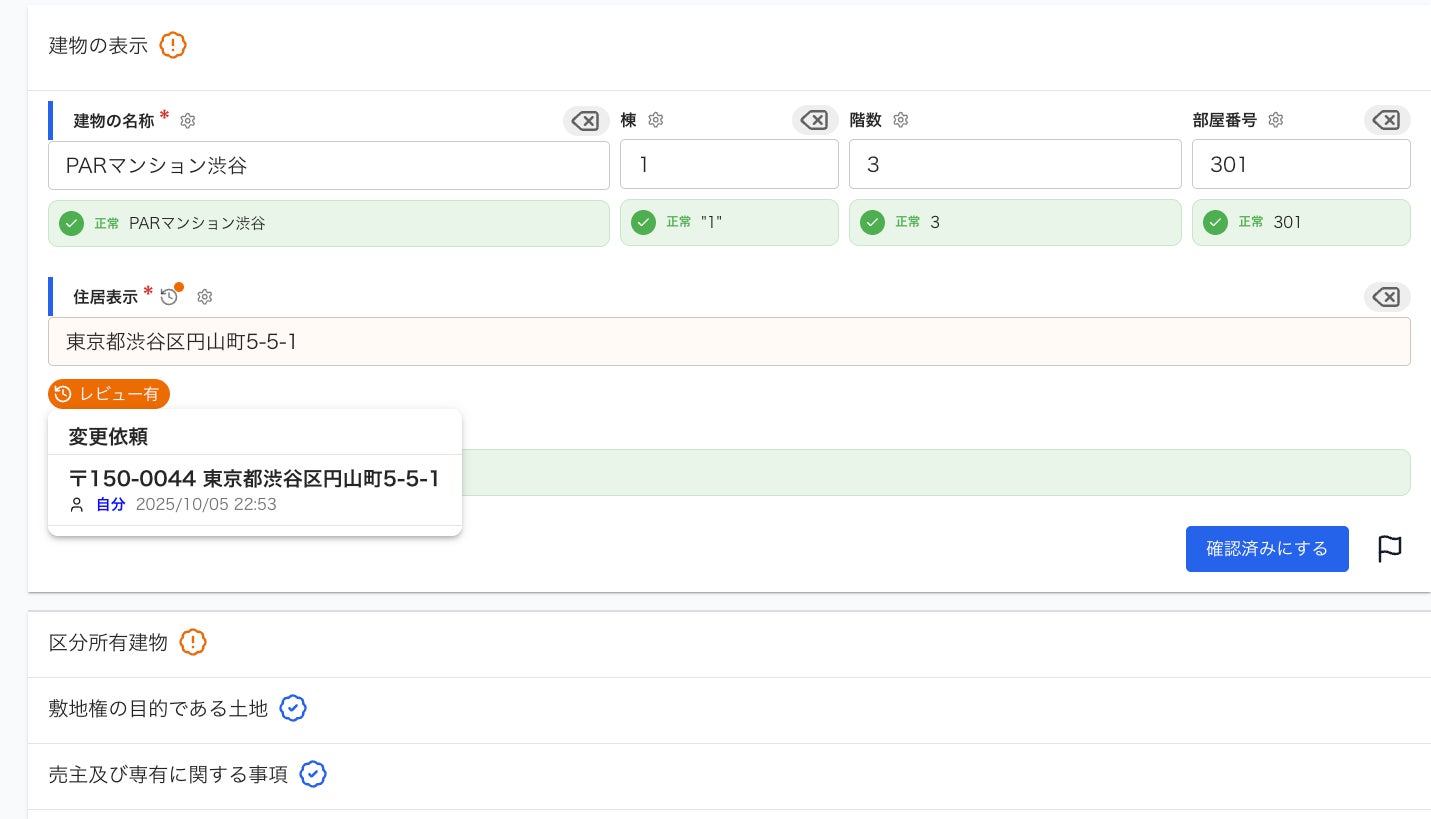Screen dimensions: 1431x819
Task: Focus the 階数 input showing 3
Action: [1014, 165]
